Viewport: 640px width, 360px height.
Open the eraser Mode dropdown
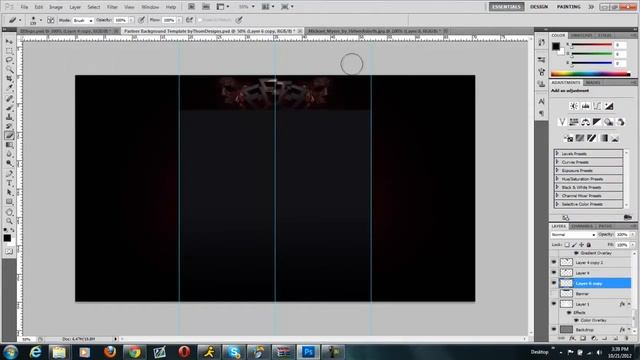pyautogui.click(x=83, y=20)
